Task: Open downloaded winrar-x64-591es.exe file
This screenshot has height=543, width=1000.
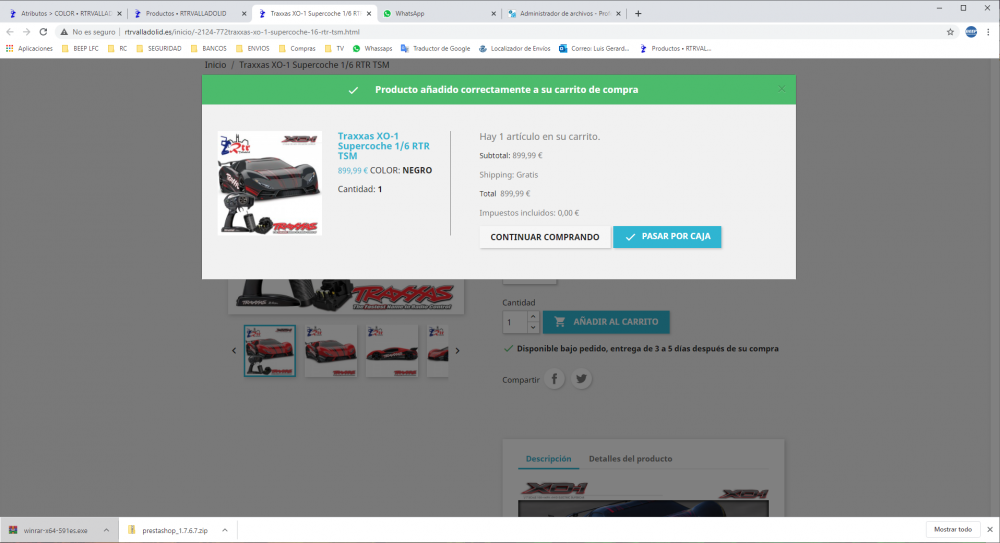Action: 49,530
